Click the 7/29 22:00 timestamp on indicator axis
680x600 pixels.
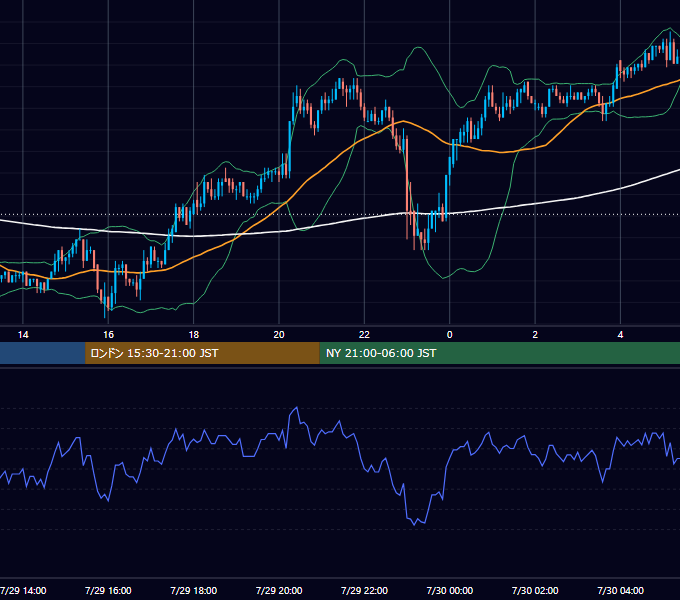tap(364, 590)
